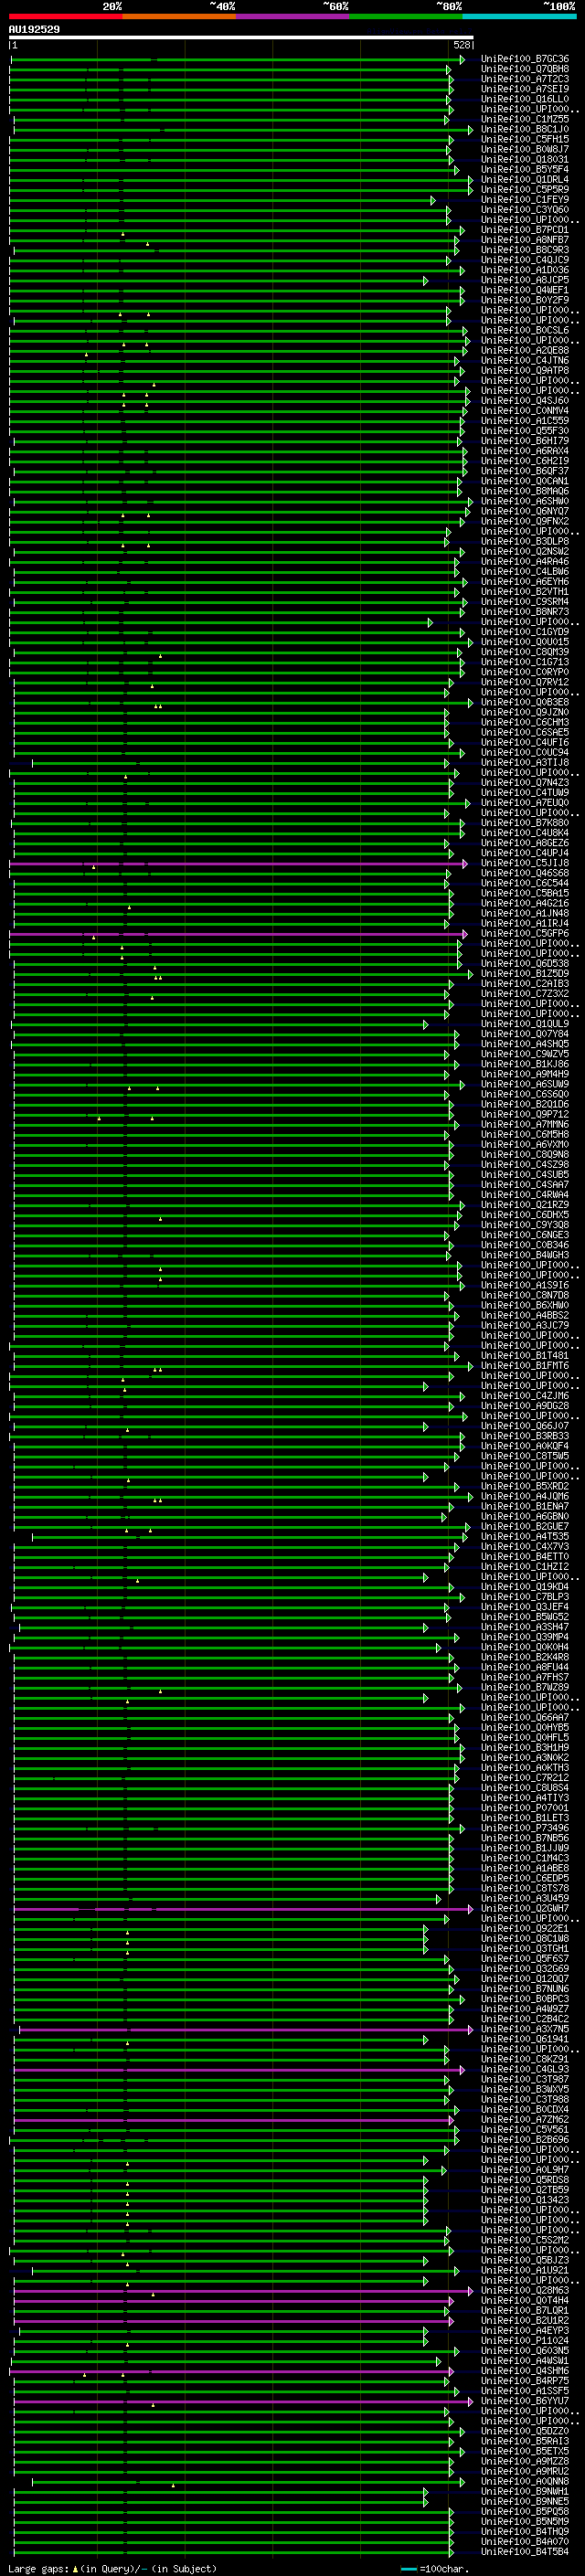
Task: Select the UniRef100_C4ZJM6 label
Action: [x=525, y=1396]
